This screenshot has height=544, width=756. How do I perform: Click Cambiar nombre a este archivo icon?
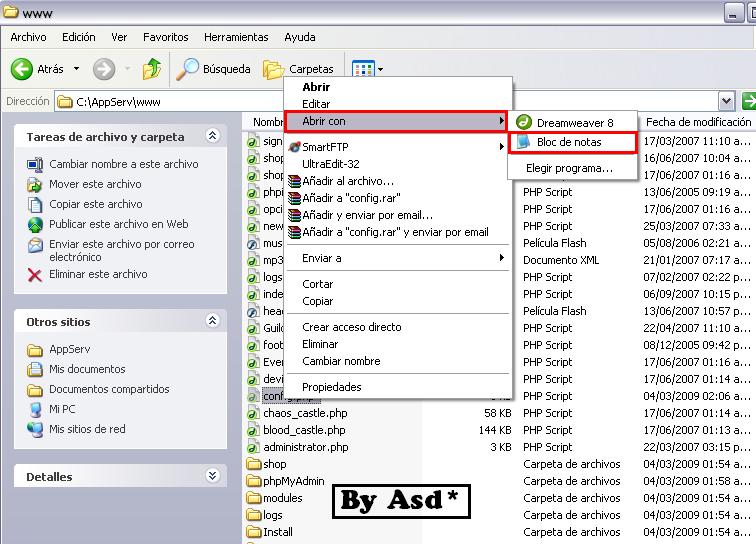click(35, 164)
